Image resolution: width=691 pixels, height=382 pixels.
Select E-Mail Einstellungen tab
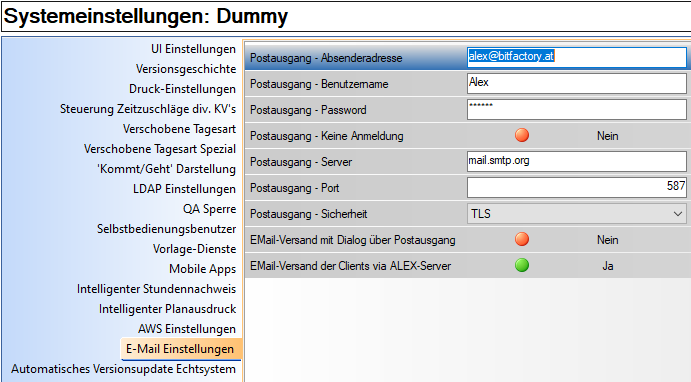point(181,349)
